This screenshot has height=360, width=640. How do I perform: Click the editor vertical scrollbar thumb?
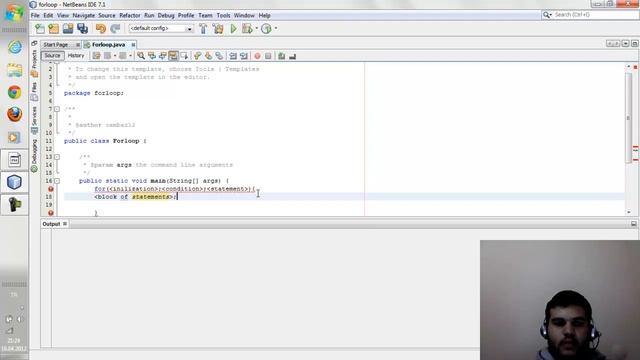tap(628, 118)
